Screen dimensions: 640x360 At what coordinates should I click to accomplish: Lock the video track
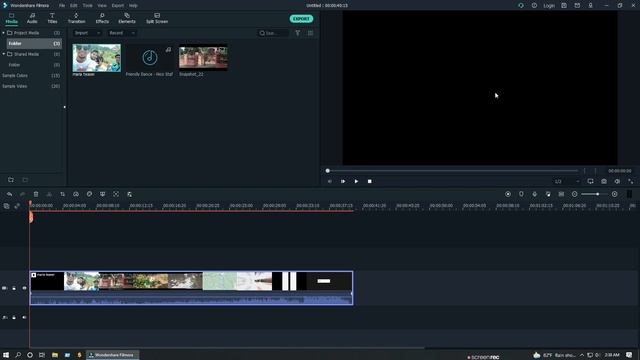coord(14,288)
